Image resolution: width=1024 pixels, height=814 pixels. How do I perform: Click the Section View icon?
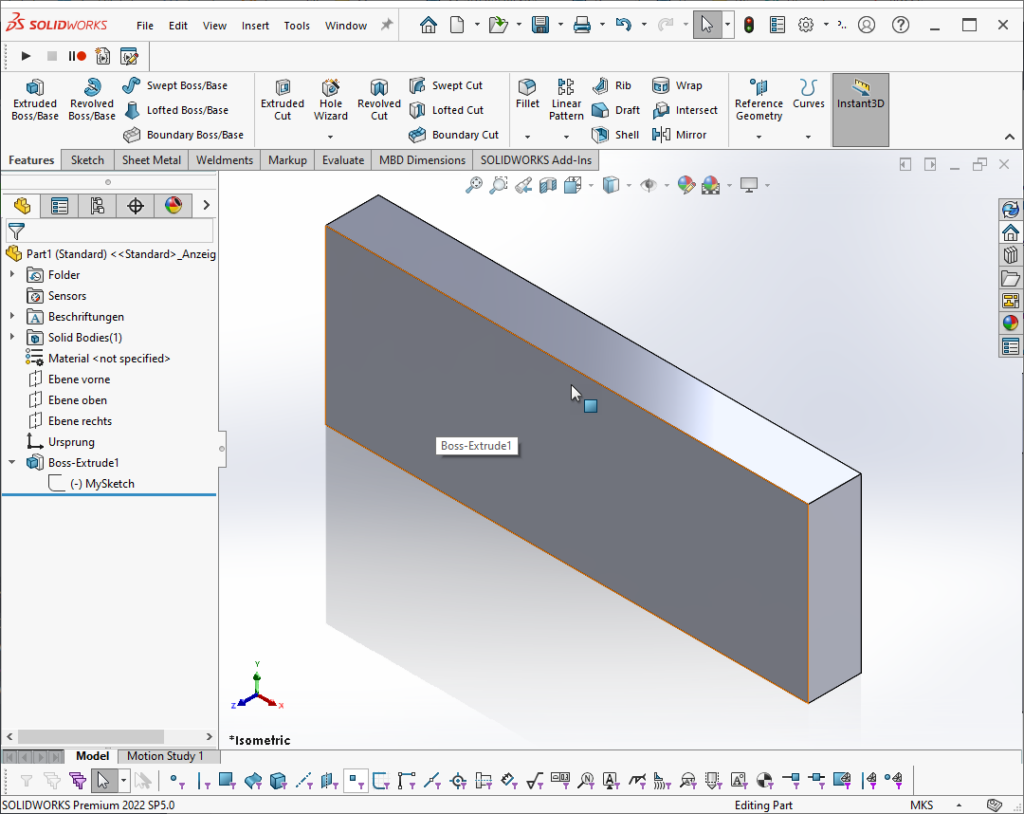click(x=548, y=186)
